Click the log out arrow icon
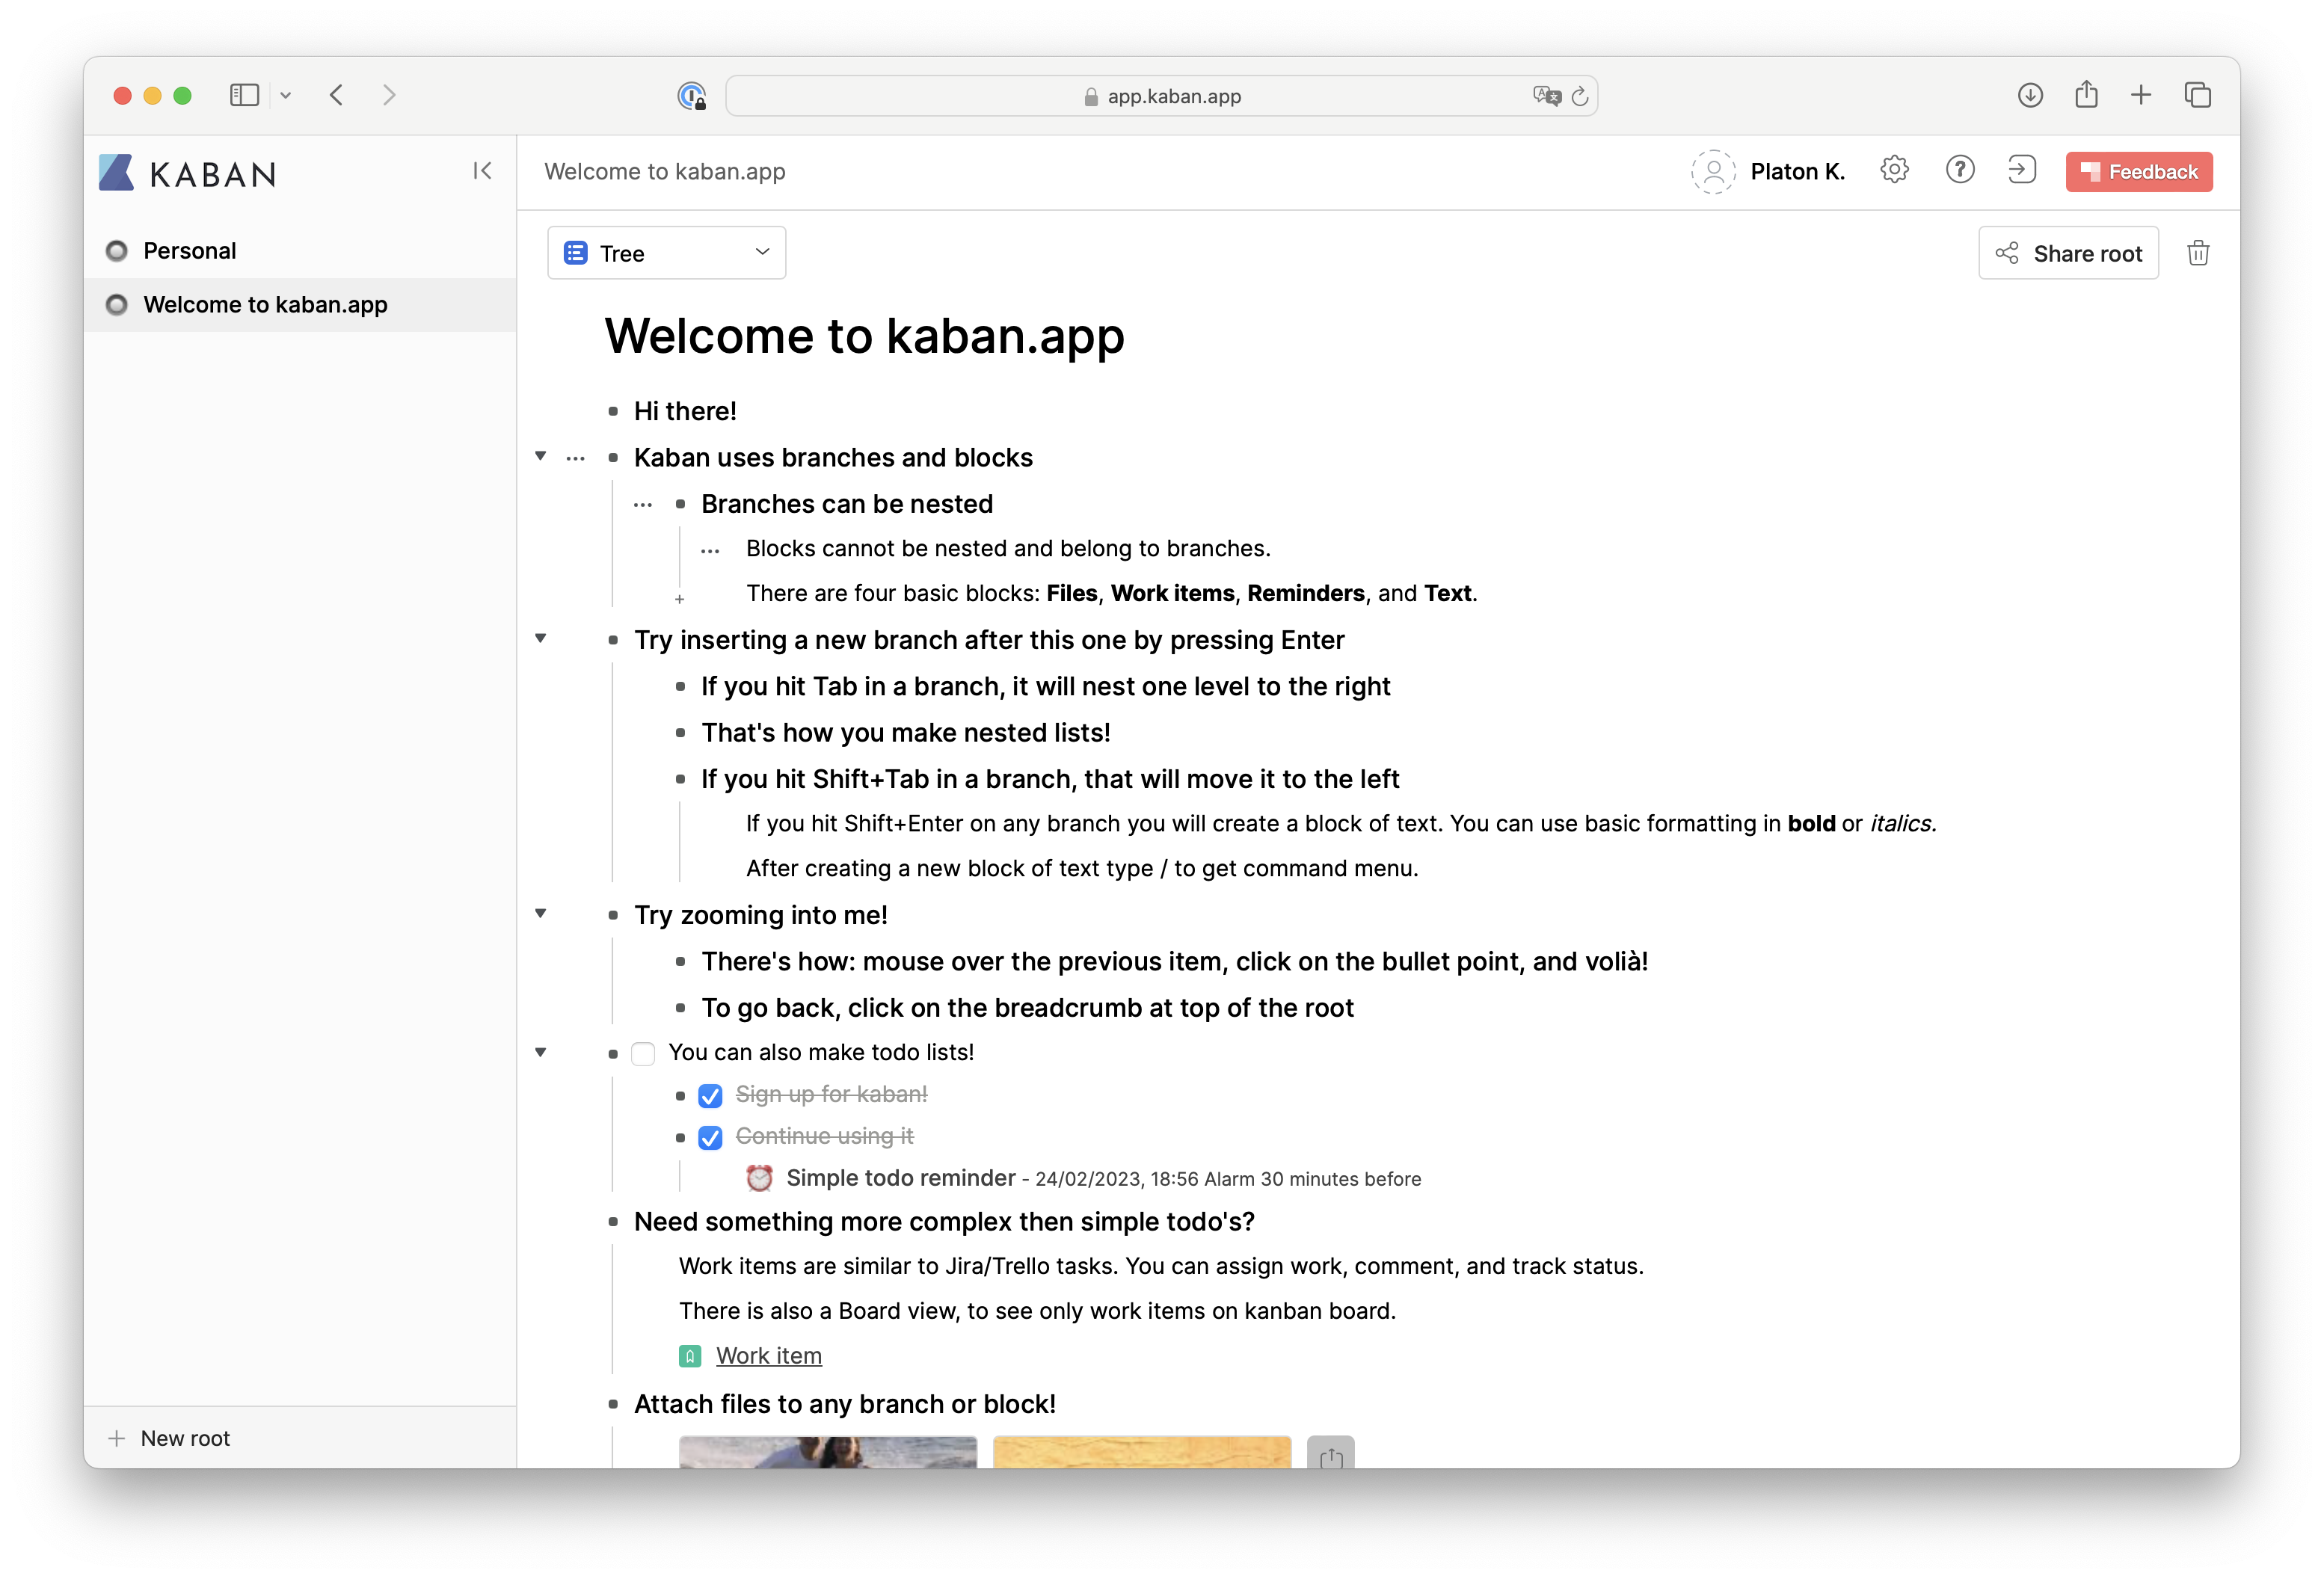Screen dimensions: 2324x1579 (x=2022, y=170)
